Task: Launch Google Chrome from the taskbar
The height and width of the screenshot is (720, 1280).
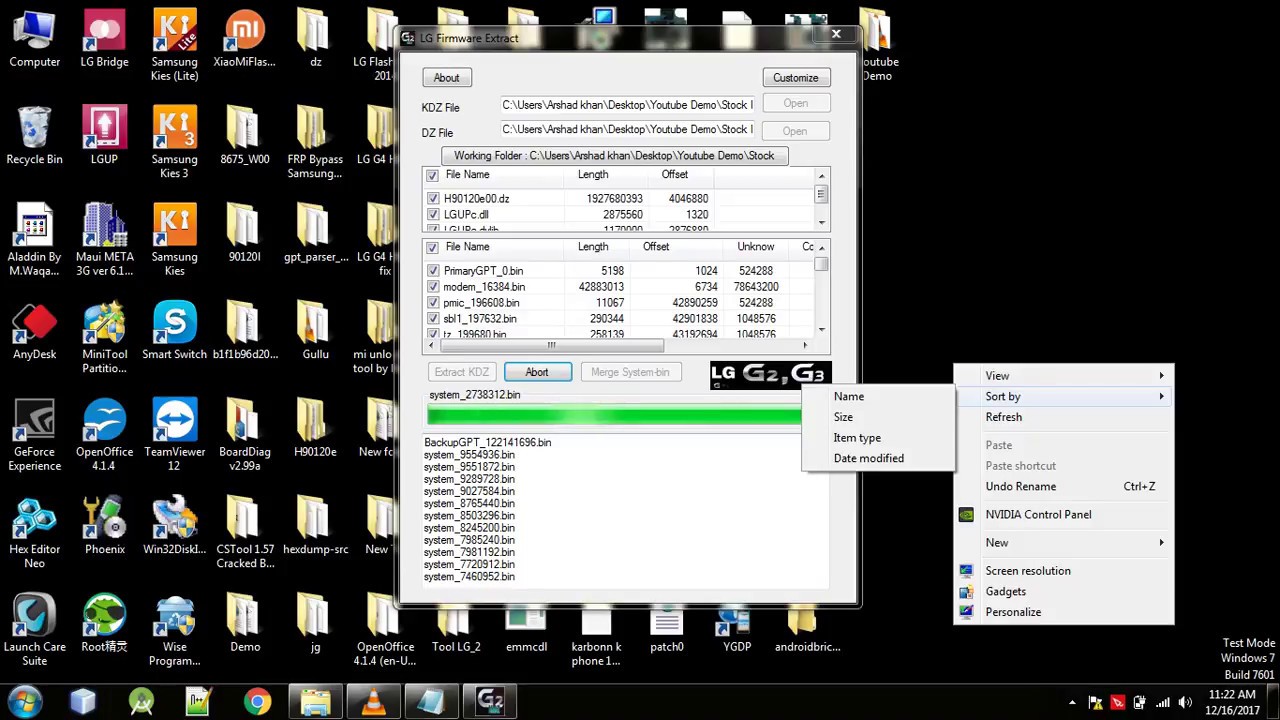Action: click(257, 702)
